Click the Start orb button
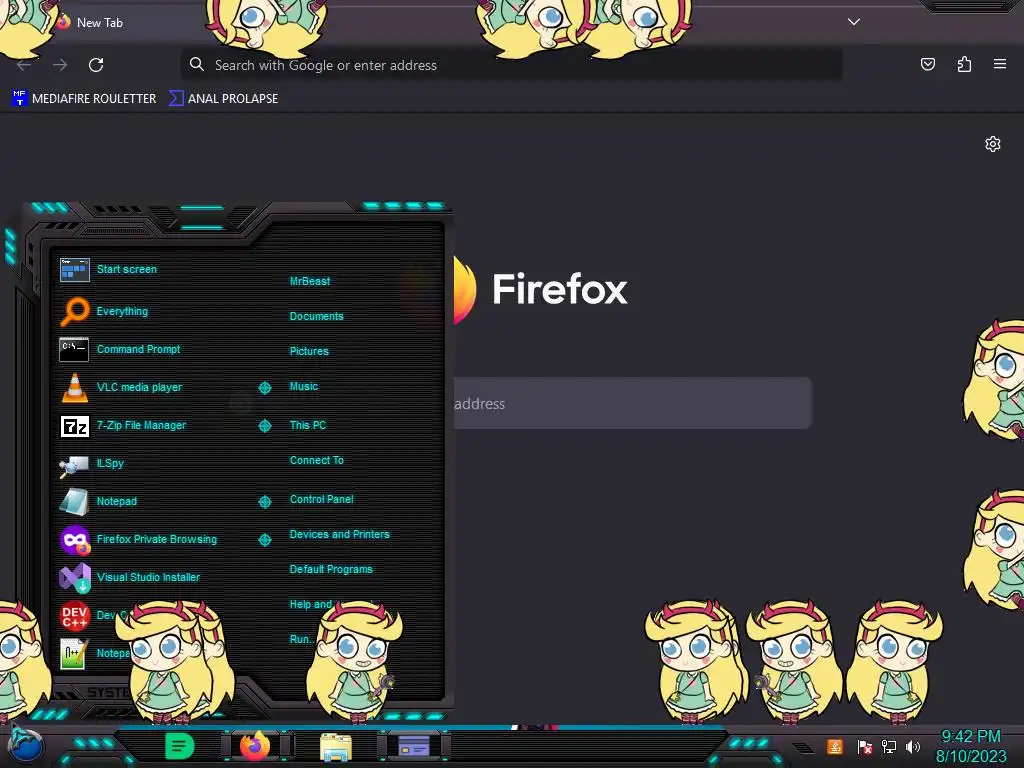Viewport: 1024px width, 768px height. [26, 746]
